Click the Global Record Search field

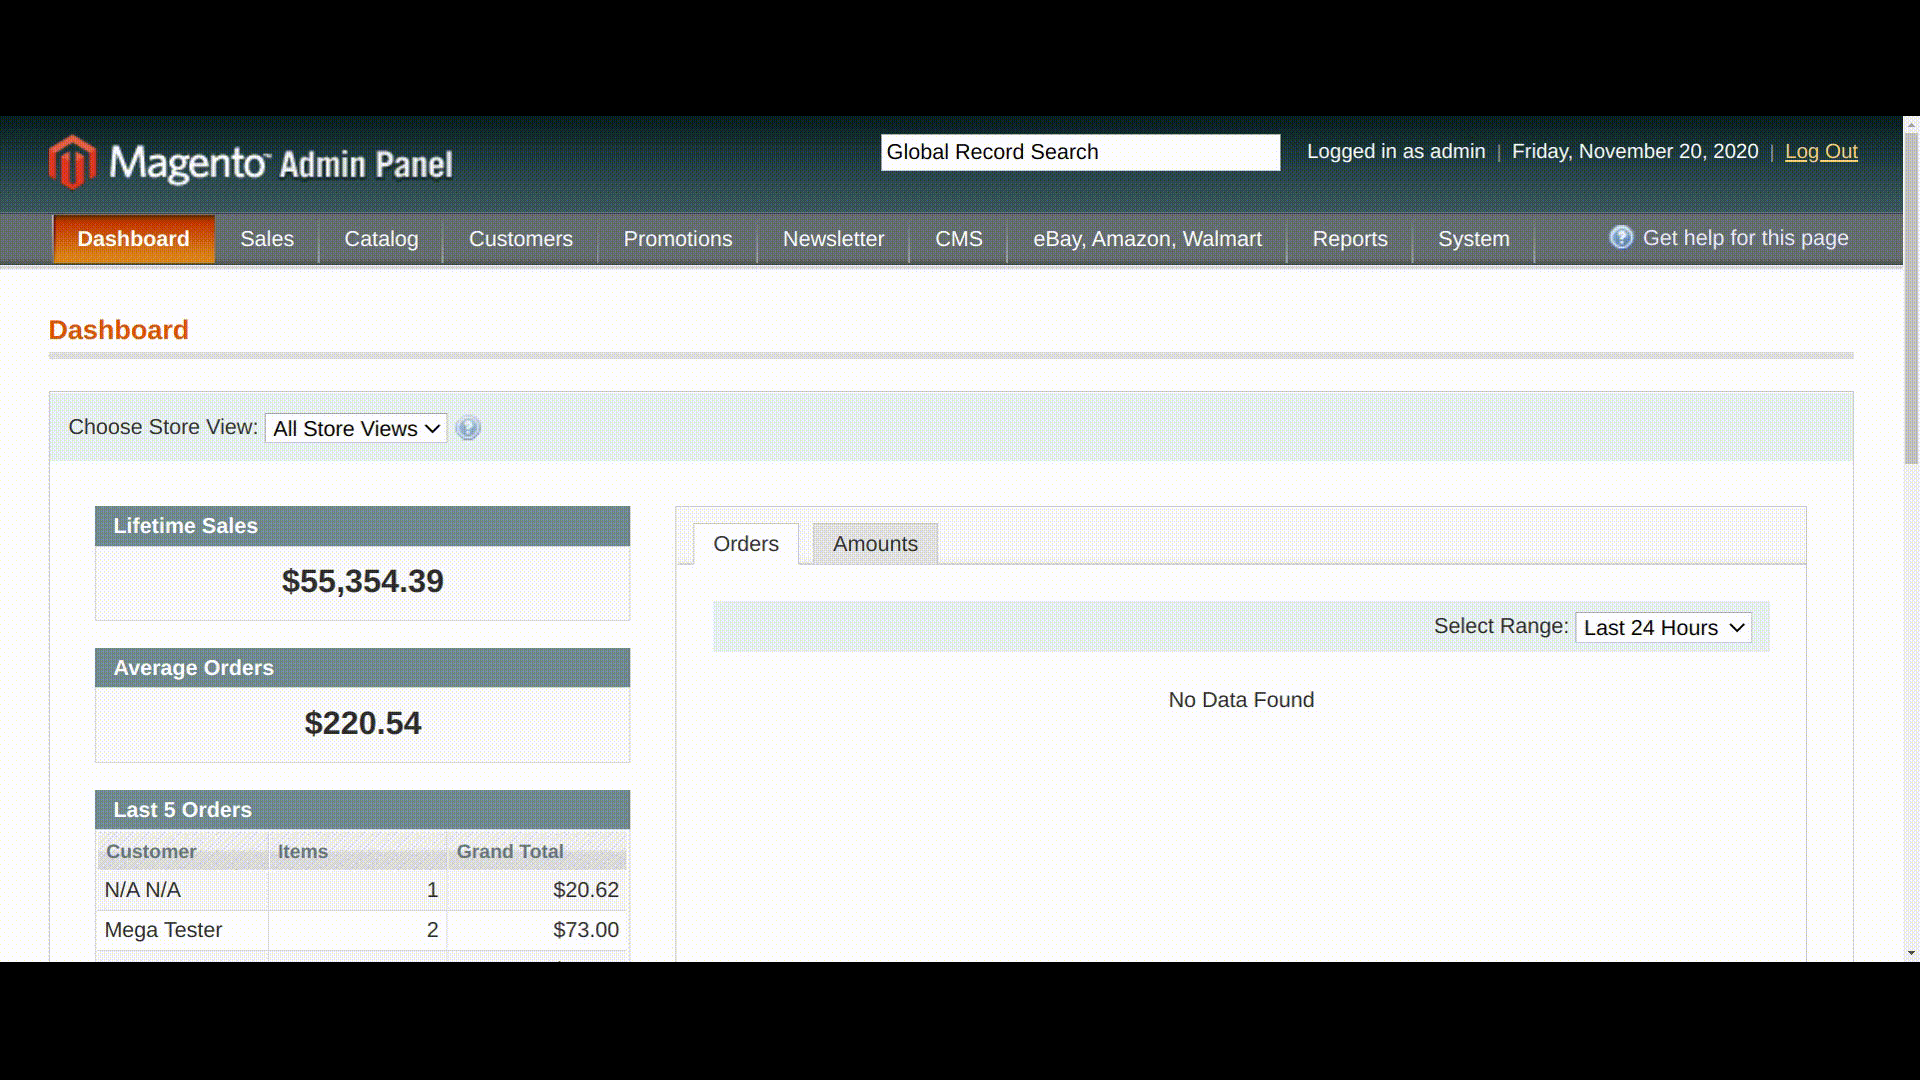(x=1080, y=151)
